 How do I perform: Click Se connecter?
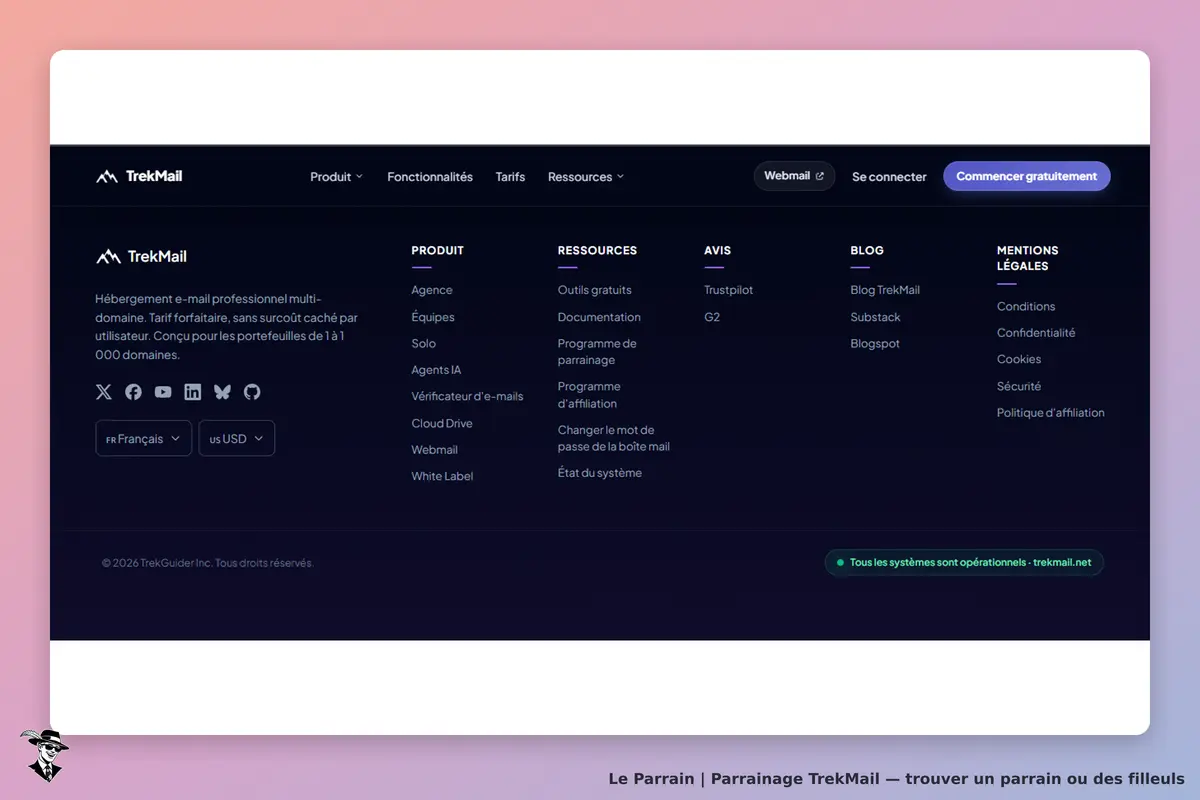(889, 177)
